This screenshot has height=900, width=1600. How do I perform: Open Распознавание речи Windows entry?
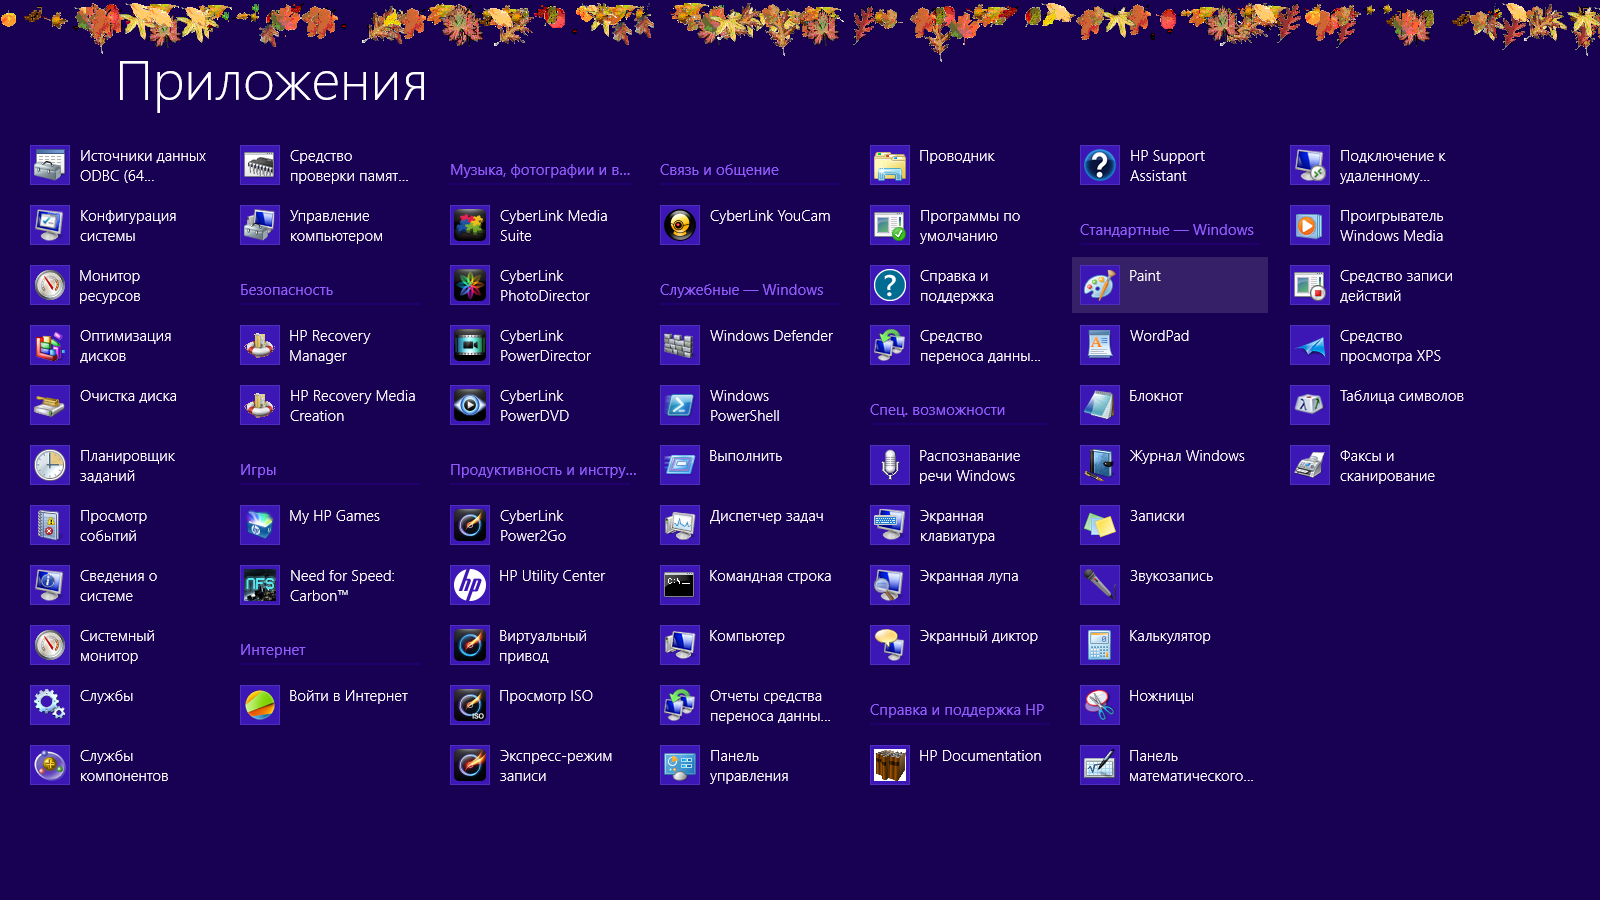pyautogui.click(x=947, y=465)
